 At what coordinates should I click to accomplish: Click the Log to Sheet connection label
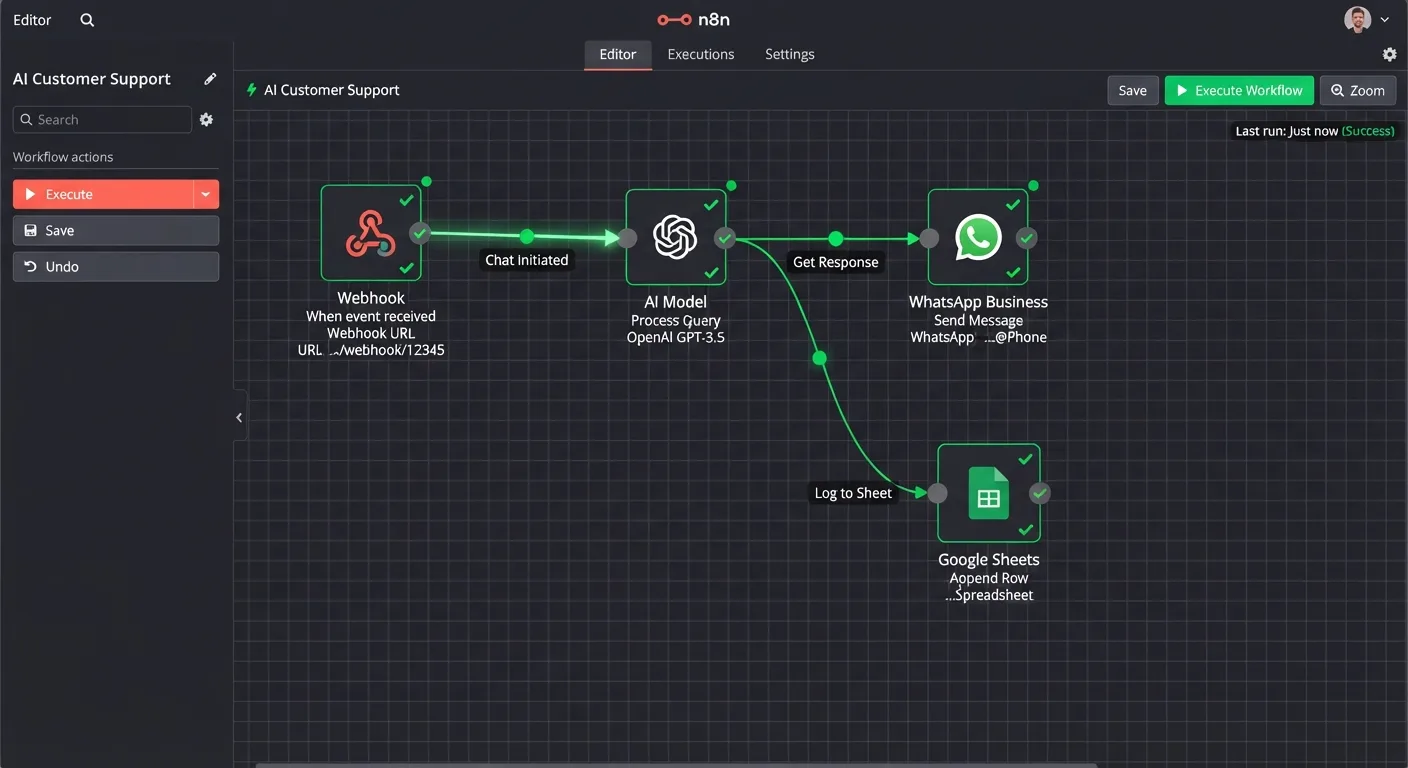(853, 493)
